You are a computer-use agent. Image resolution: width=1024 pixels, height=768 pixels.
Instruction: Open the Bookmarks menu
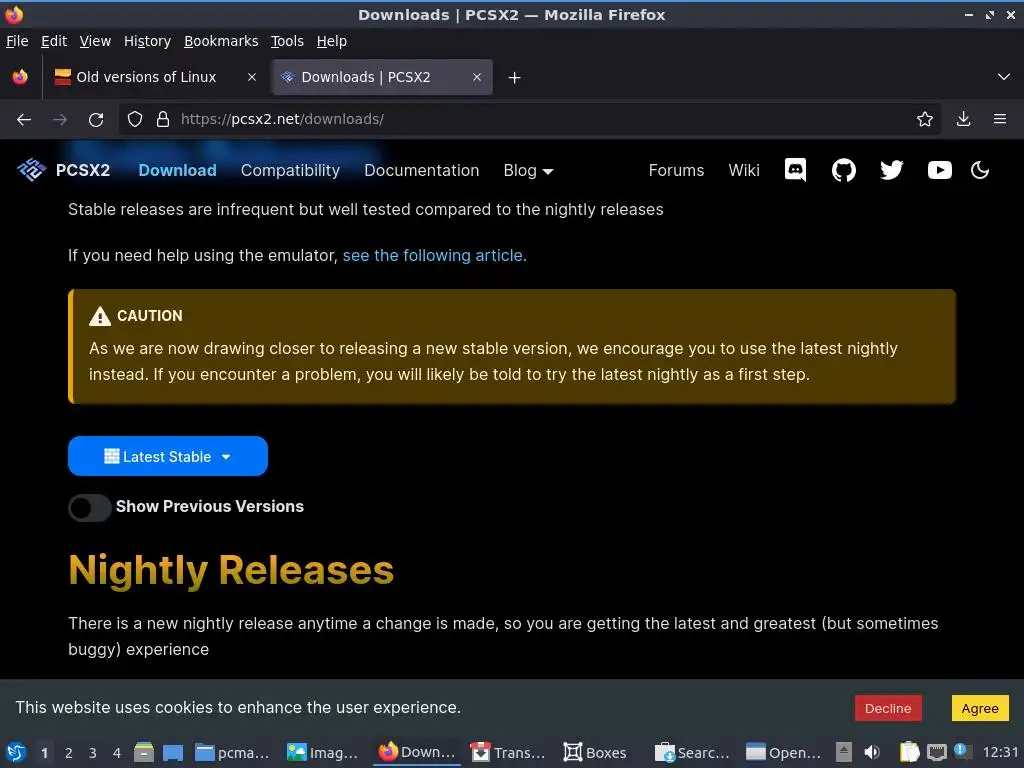click(221, 41)
